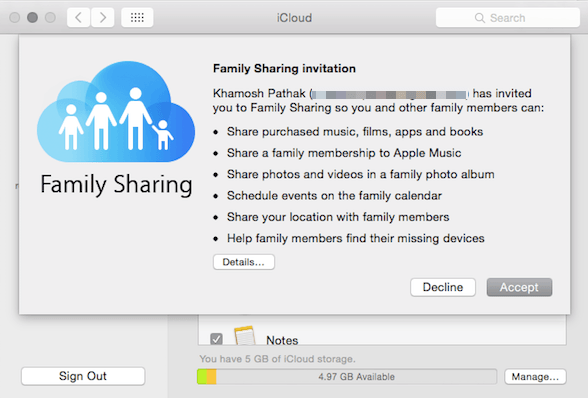Show all preferences grid icon

point(137,17)
